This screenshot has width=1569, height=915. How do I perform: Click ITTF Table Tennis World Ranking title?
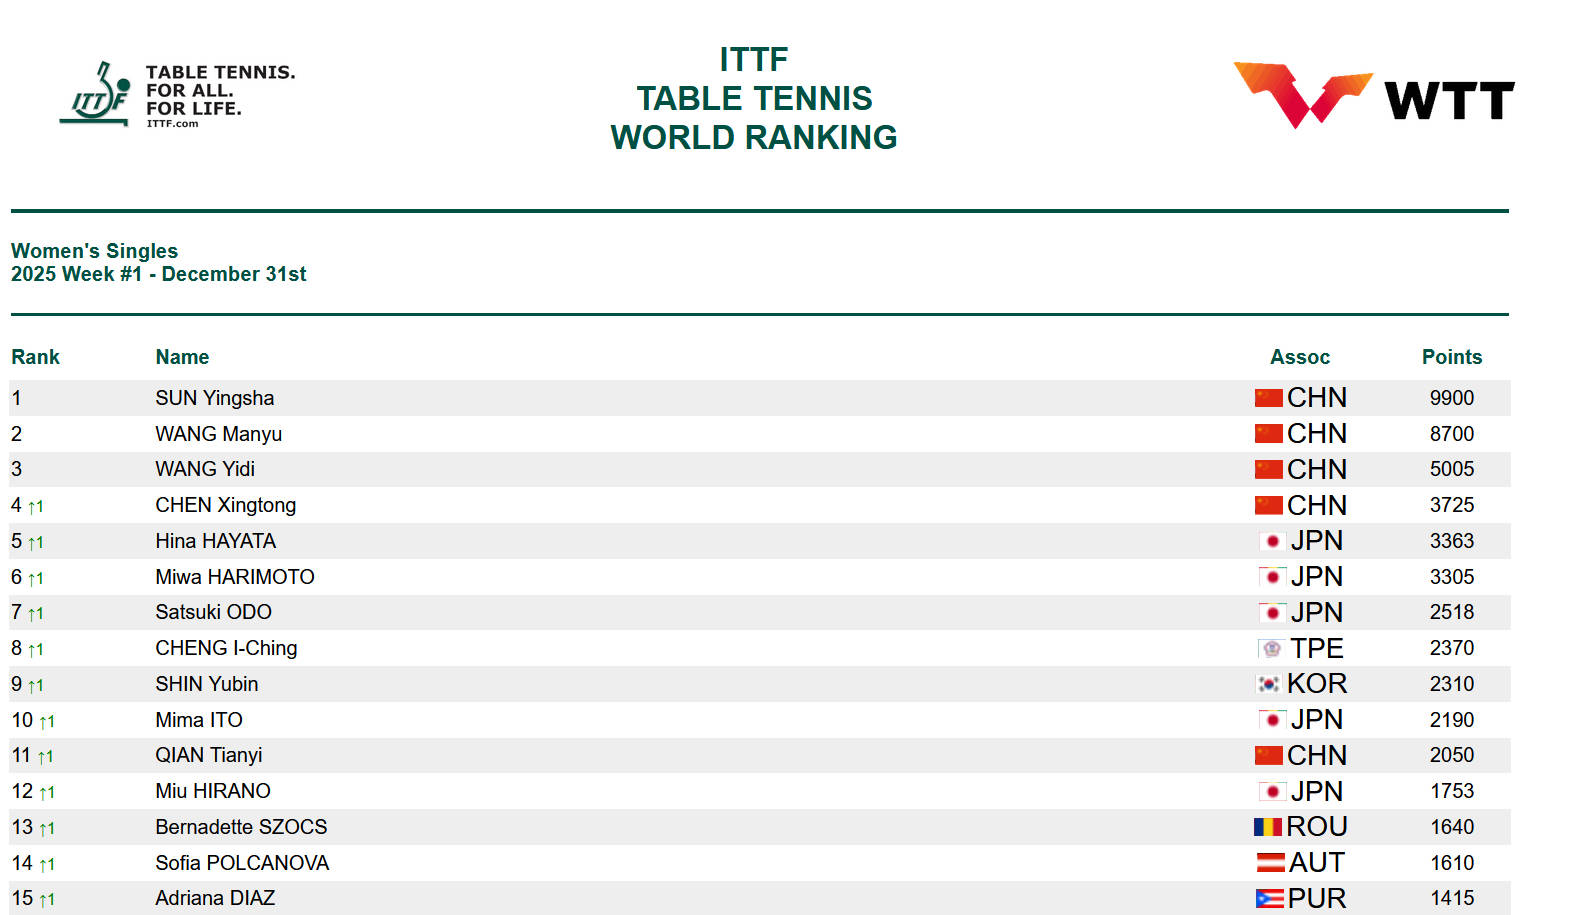[x=753, y=98]
